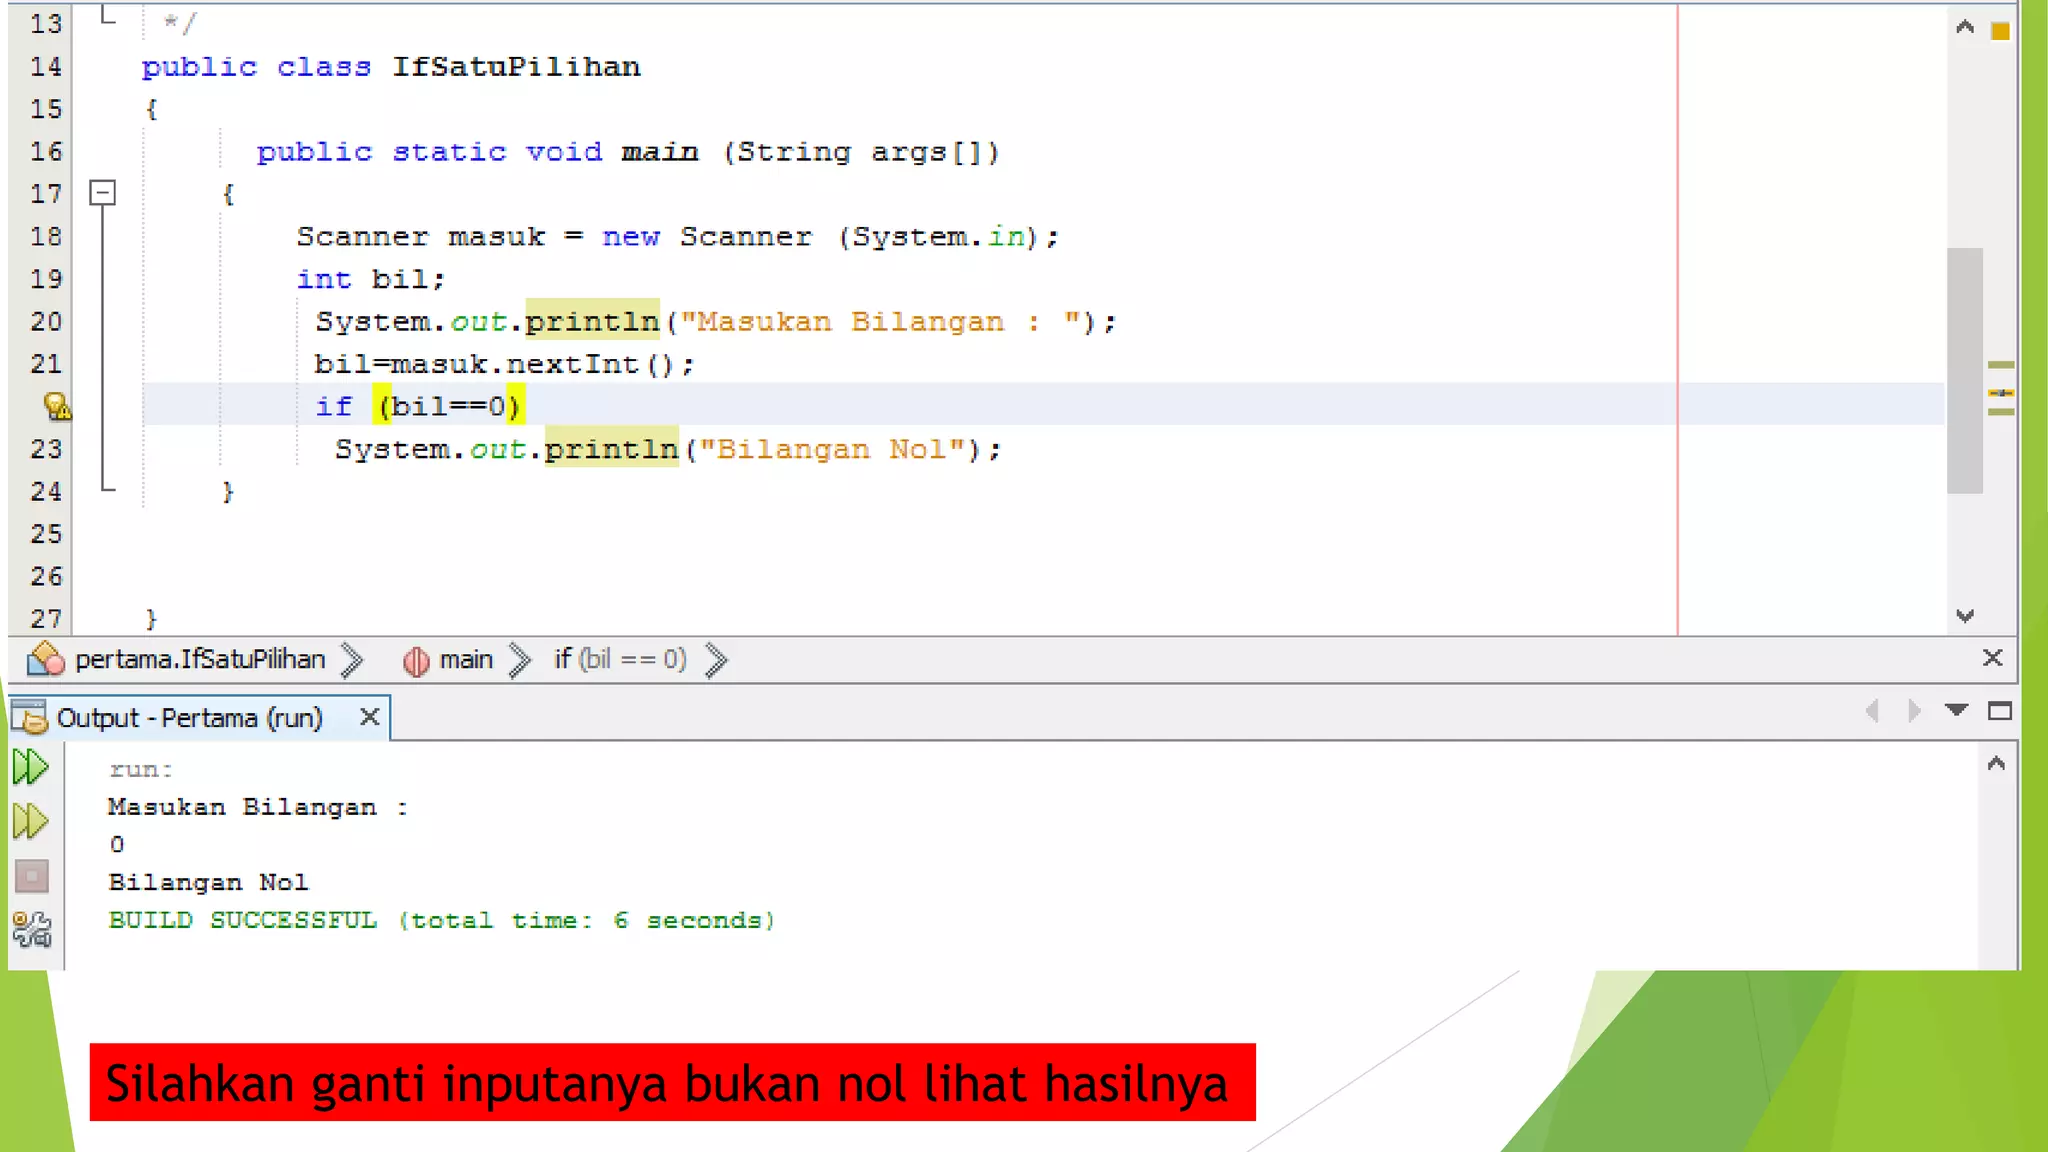Click the lightbulb hint icon in gutter

click(x=57, y=406)
